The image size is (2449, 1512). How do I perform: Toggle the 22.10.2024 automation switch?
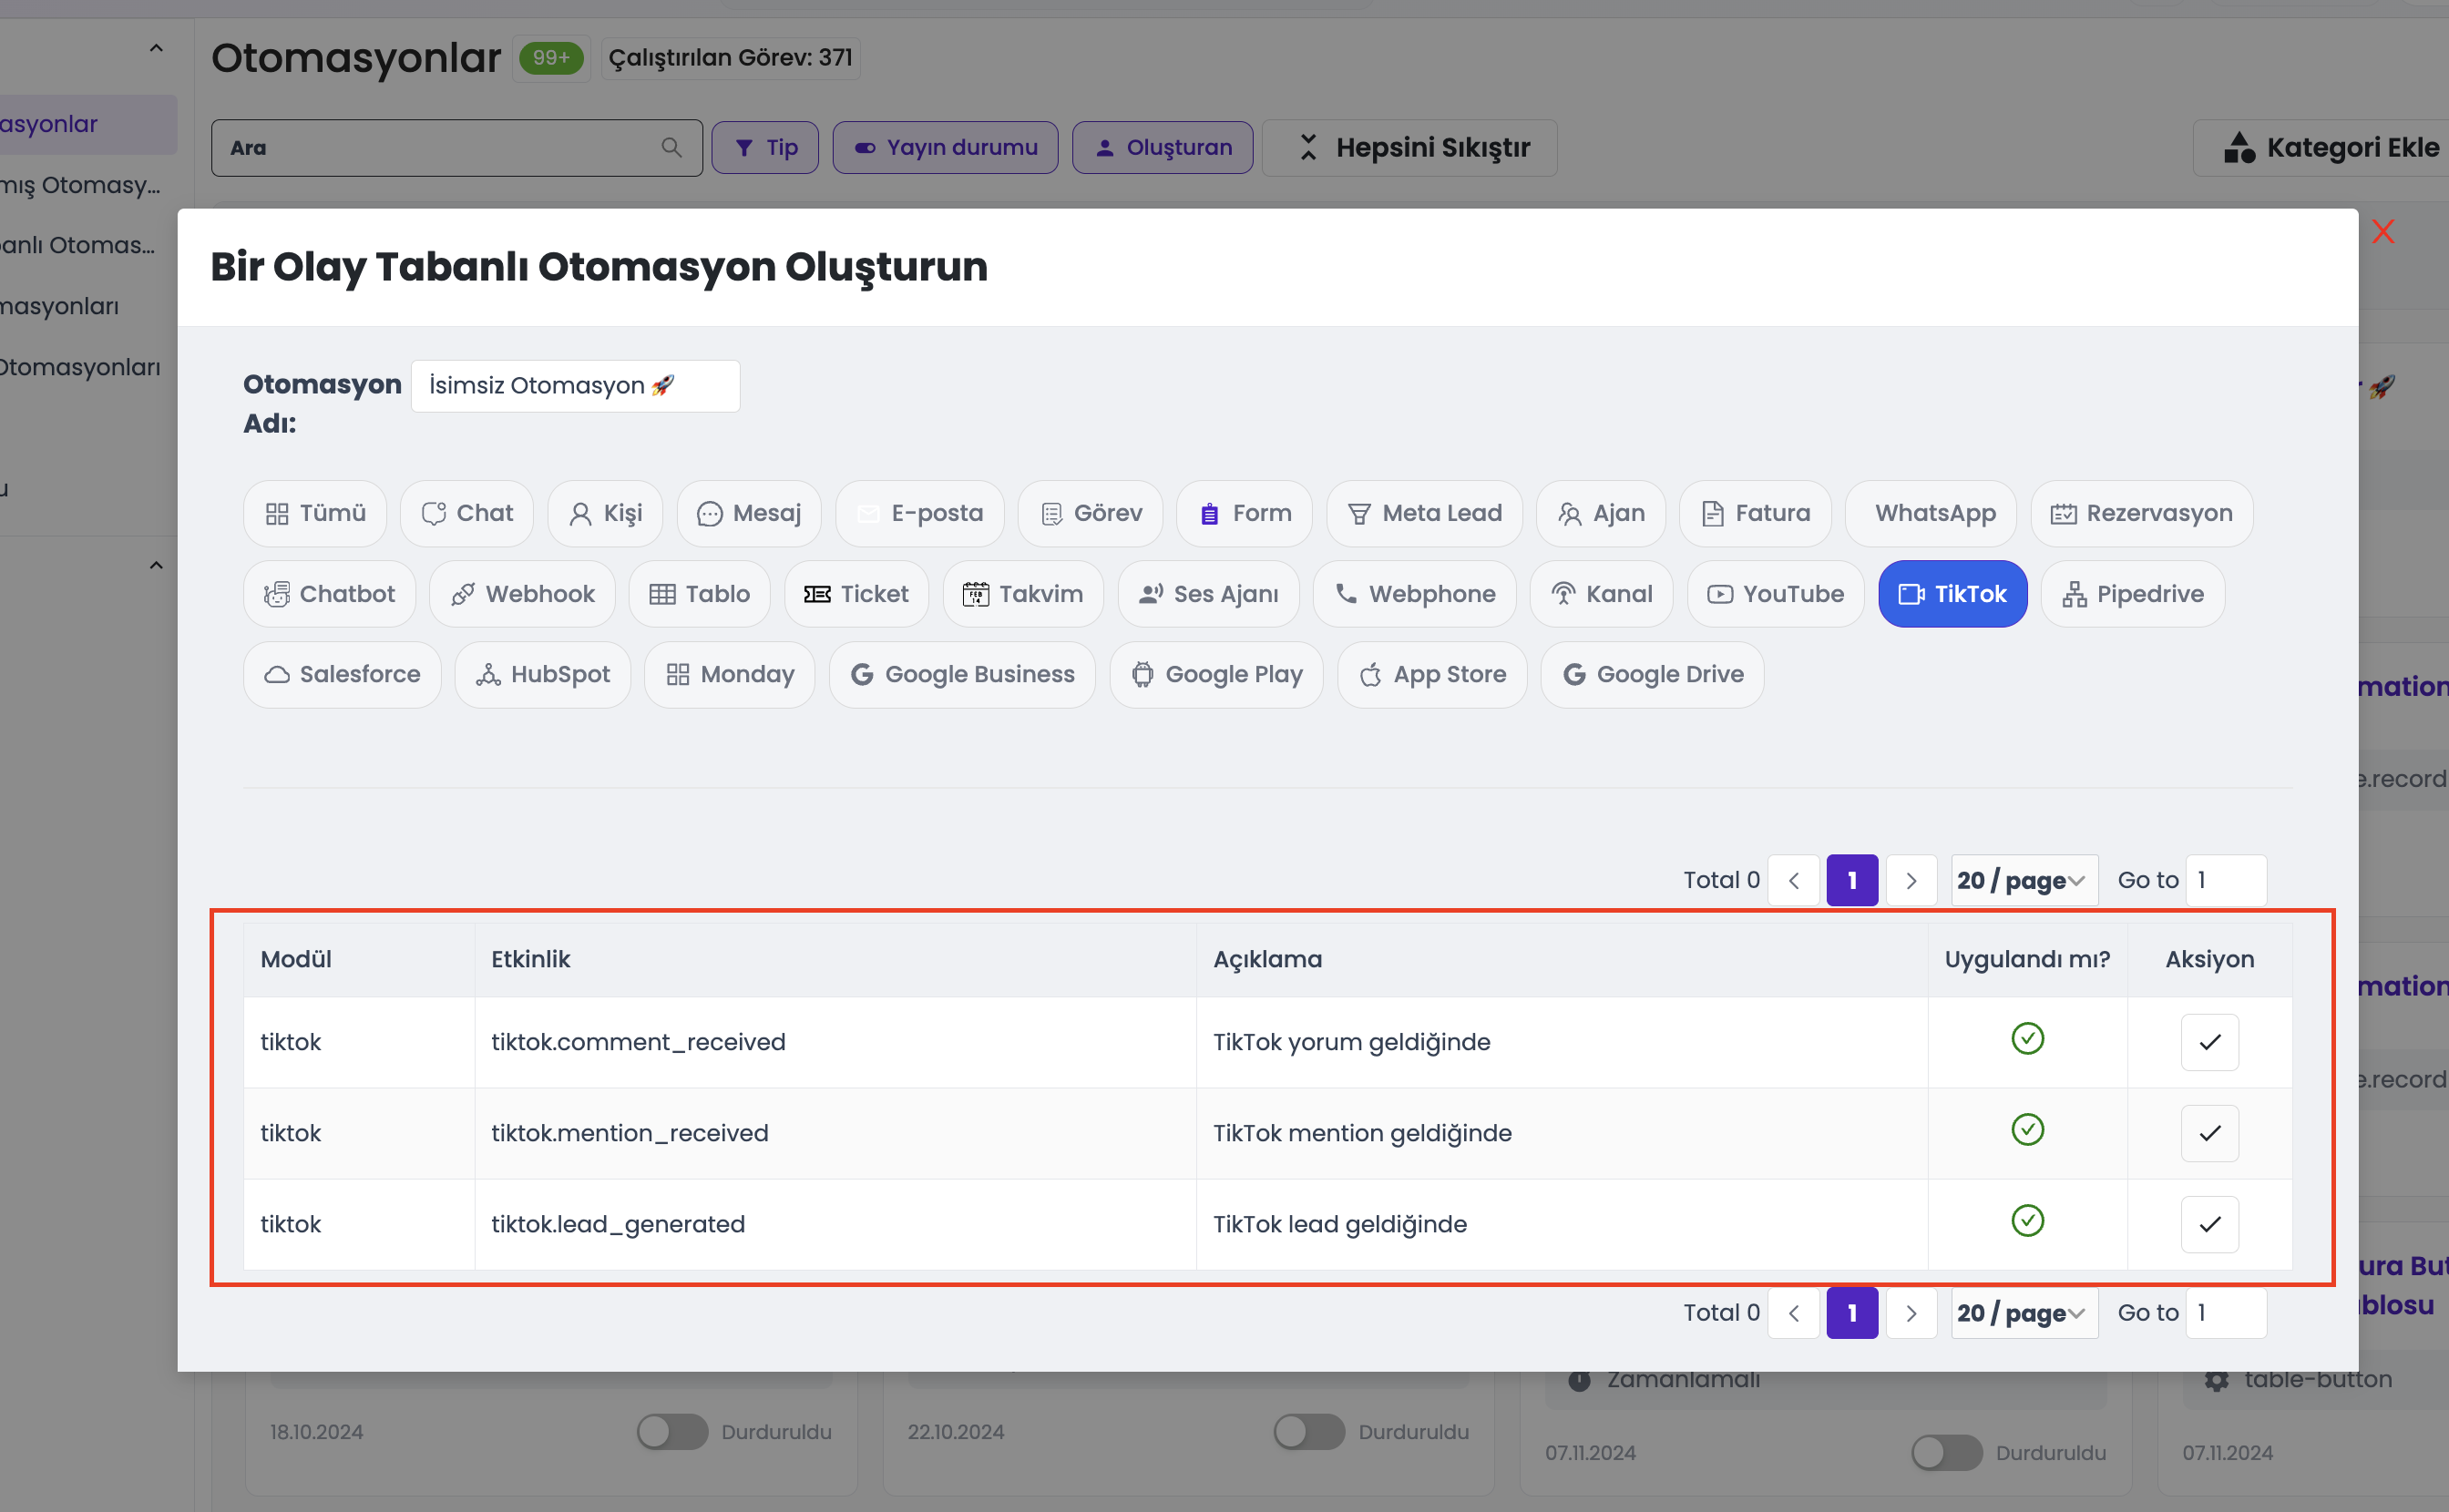(x=1309, y=1432)
